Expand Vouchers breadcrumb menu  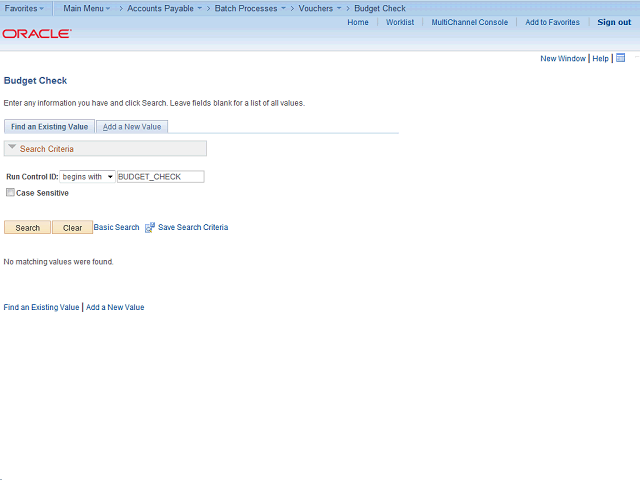tap(320, 8)
